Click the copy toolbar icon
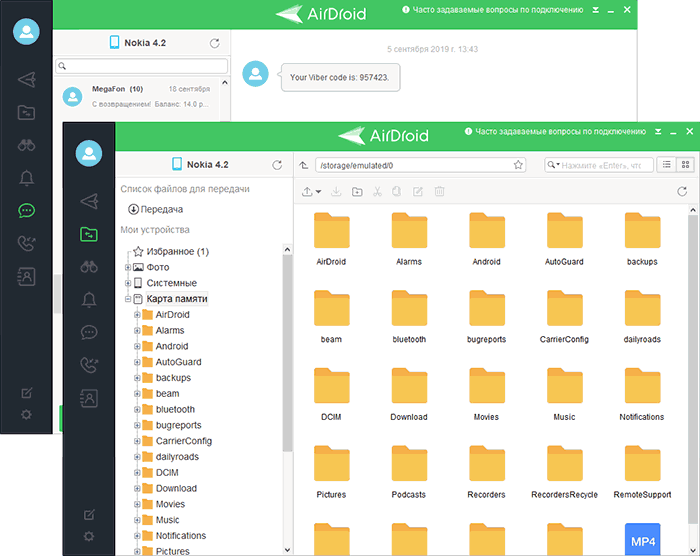 tap(396, 192)
